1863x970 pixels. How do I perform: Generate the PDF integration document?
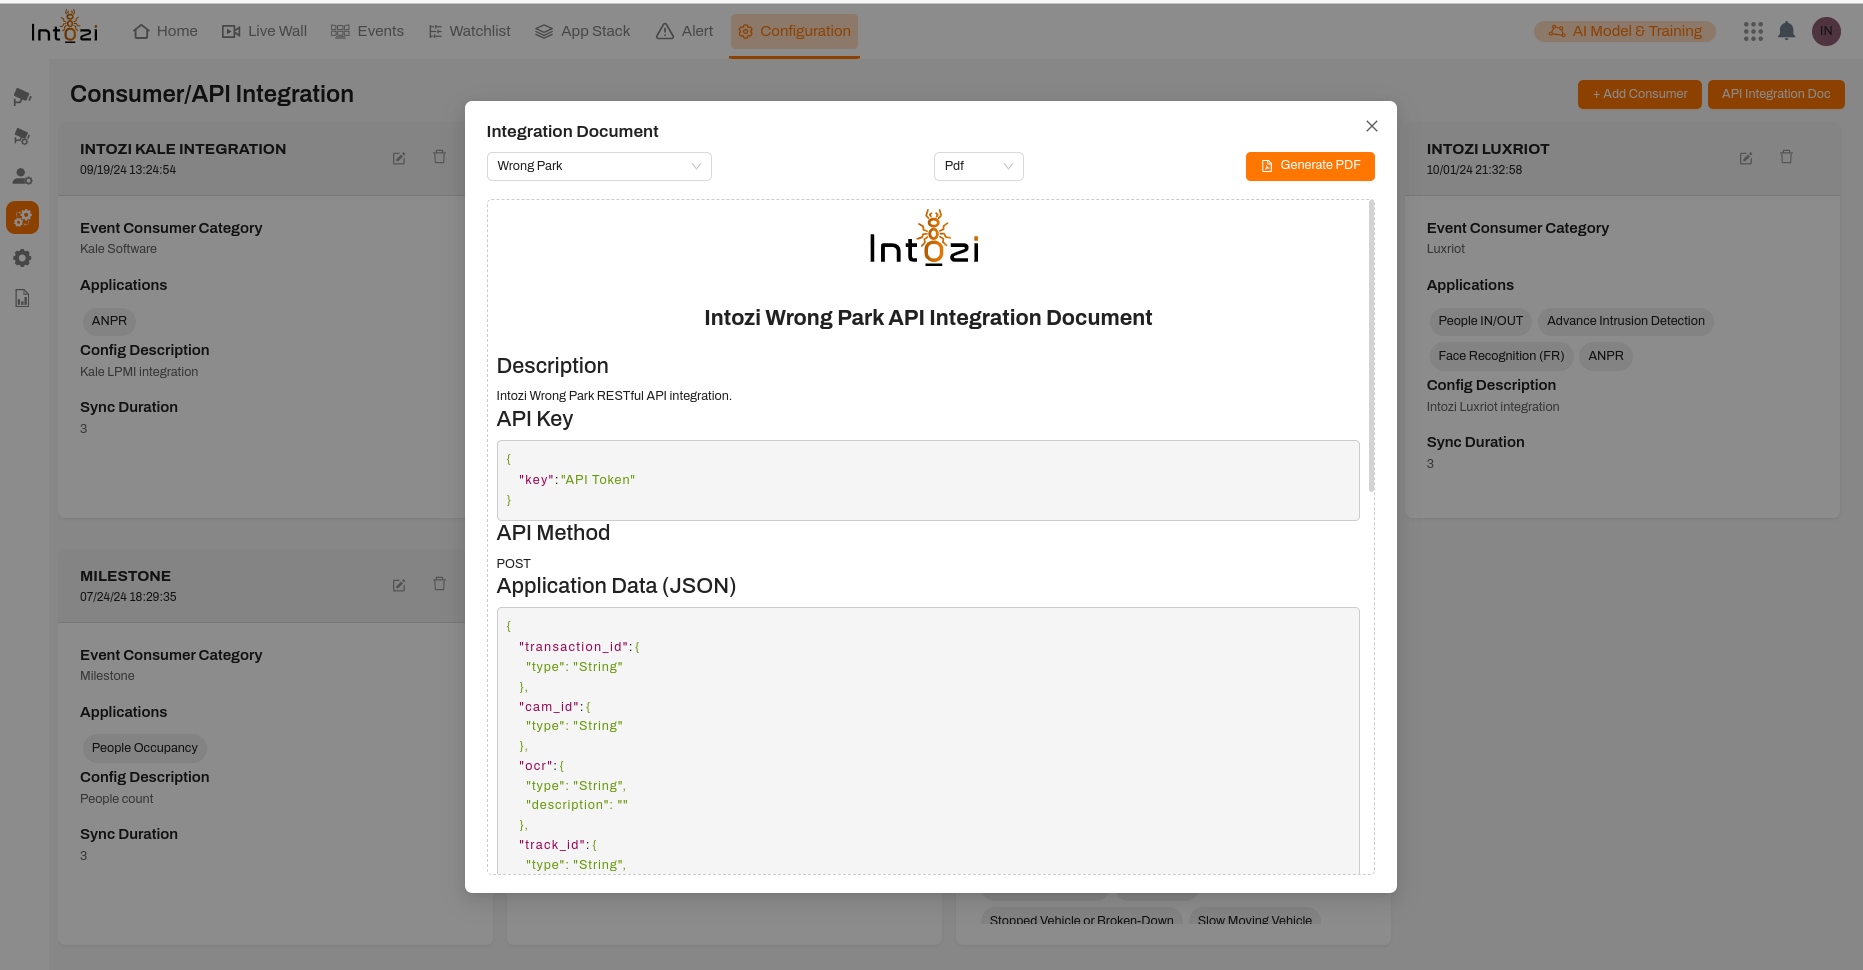(x=1310, y=166)
